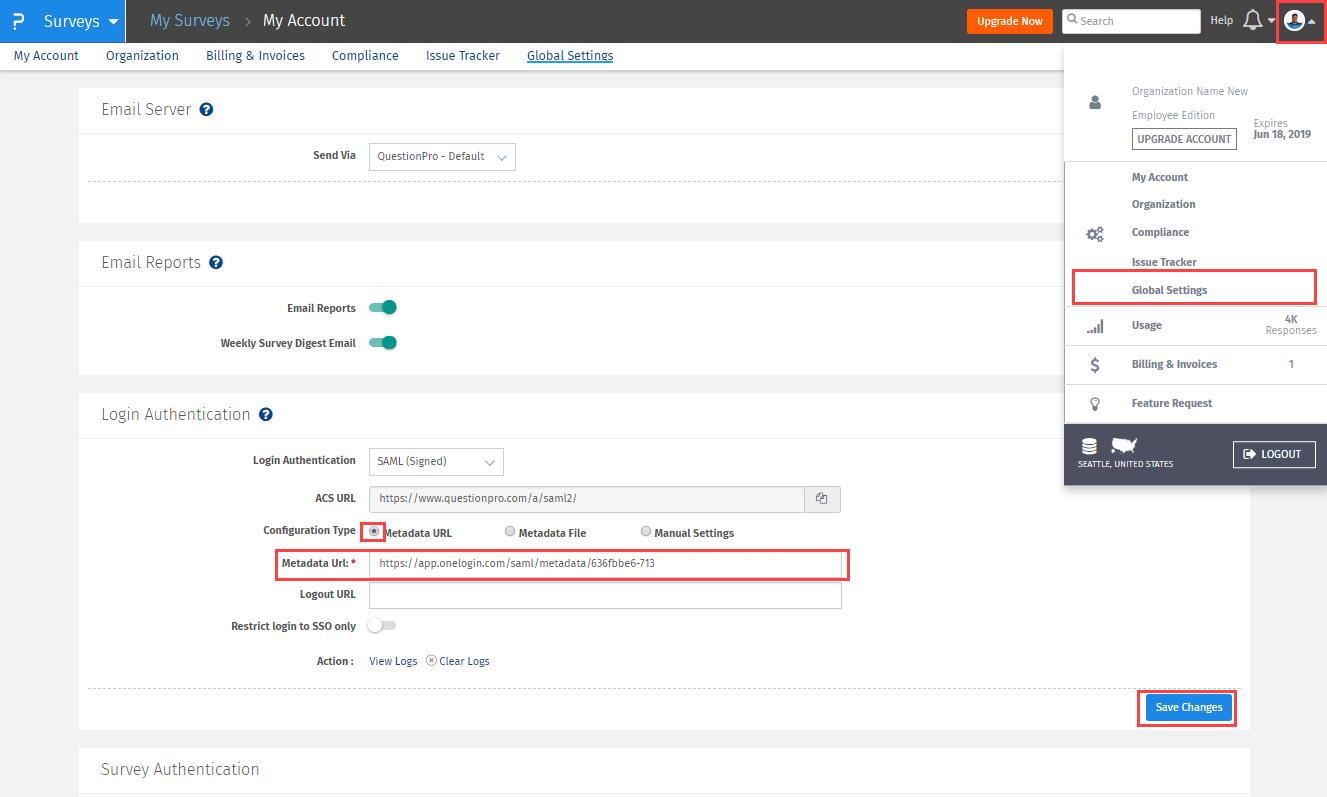The height and width of the screenshot is (797, 1327).
Task: Disable the Weekly Survey Digest Email toggle
Action: click(x=383, y=343)
